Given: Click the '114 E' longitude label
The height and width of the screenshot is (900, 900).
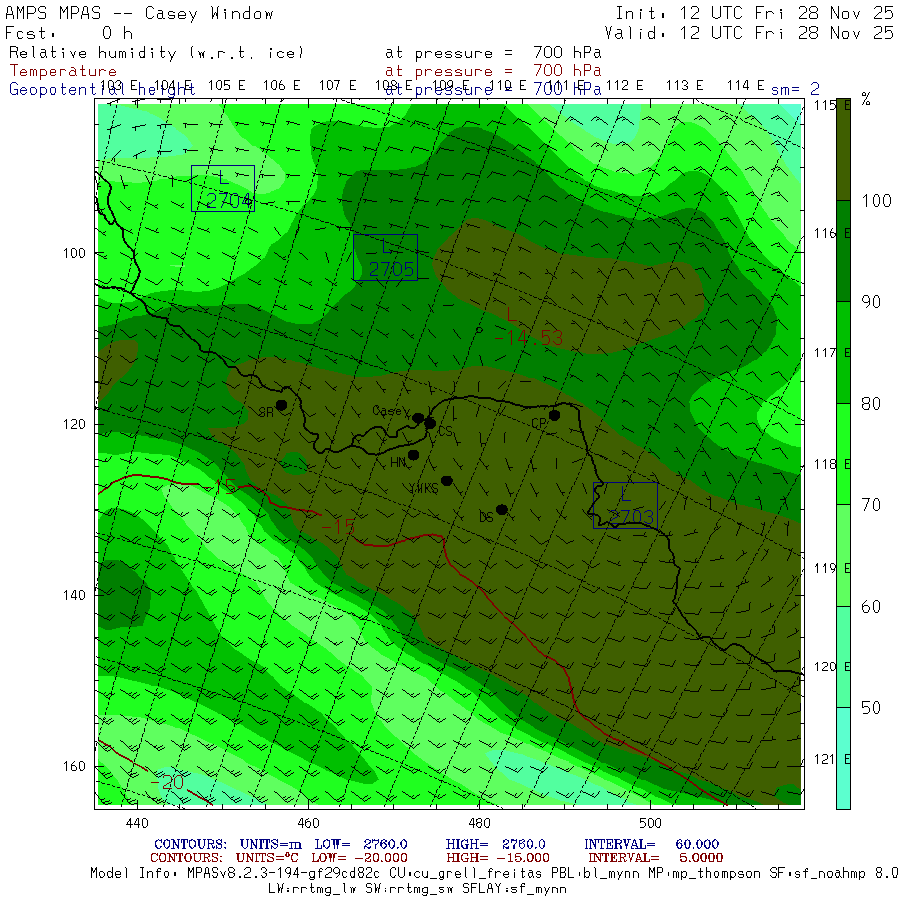Looking at the screenshot, I should pos(746,86).
